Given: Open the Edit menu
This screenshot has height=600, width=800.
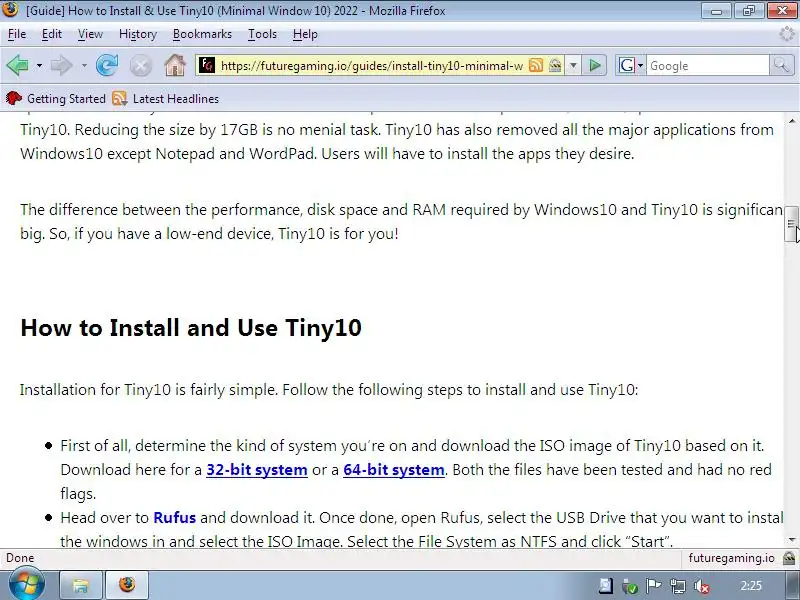Looking at the screenshot, I should pyautogui.click(x=52, y=34).
